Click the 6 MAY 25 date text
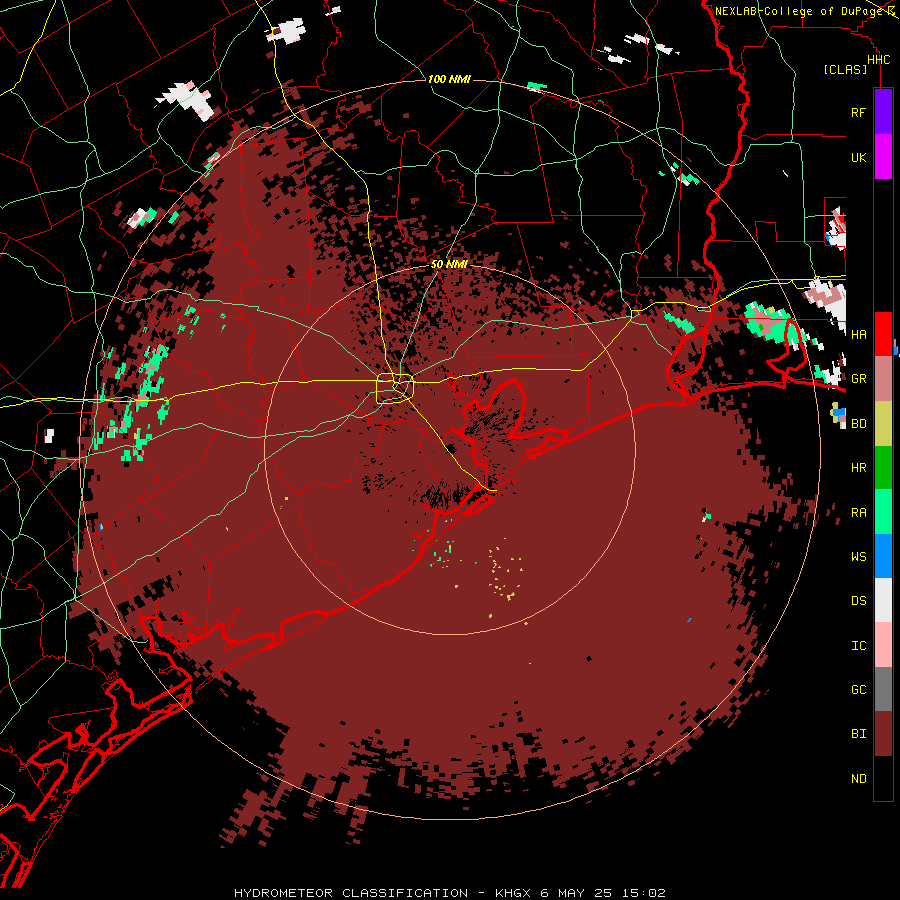Image resolution: width=900 pixels, height=900 pixels. pyautogui.click(x=576, y=893)
